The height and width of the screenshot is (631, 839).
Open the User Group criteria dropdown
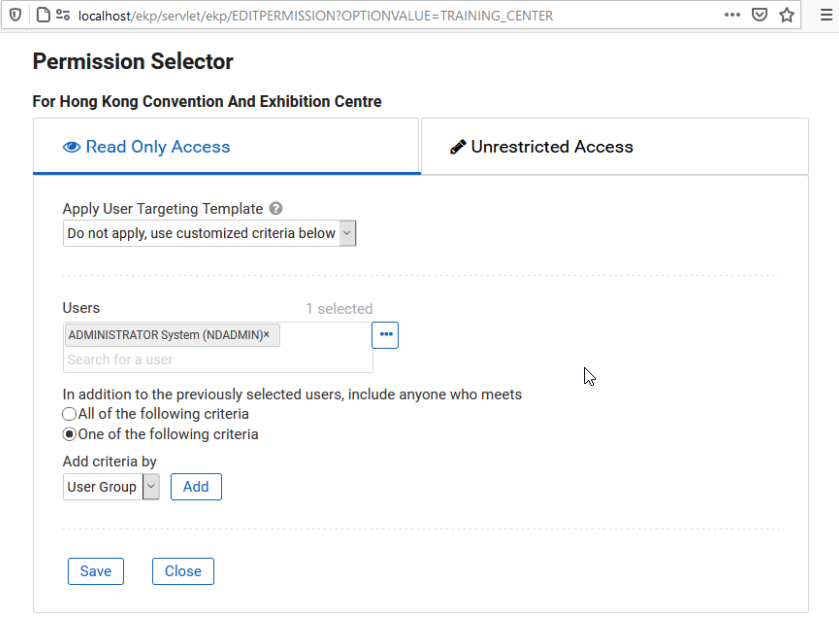pos(111,487)
